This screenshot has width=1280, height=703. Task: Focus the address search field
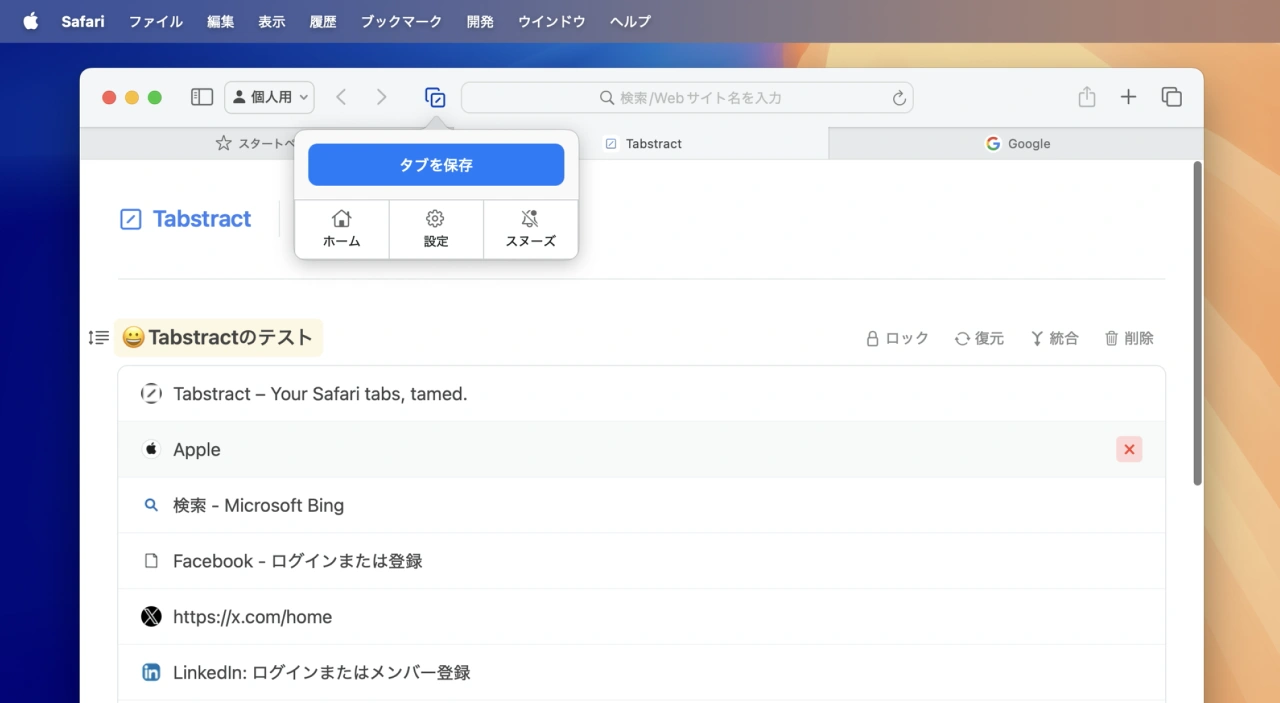[x=700, y=98]
